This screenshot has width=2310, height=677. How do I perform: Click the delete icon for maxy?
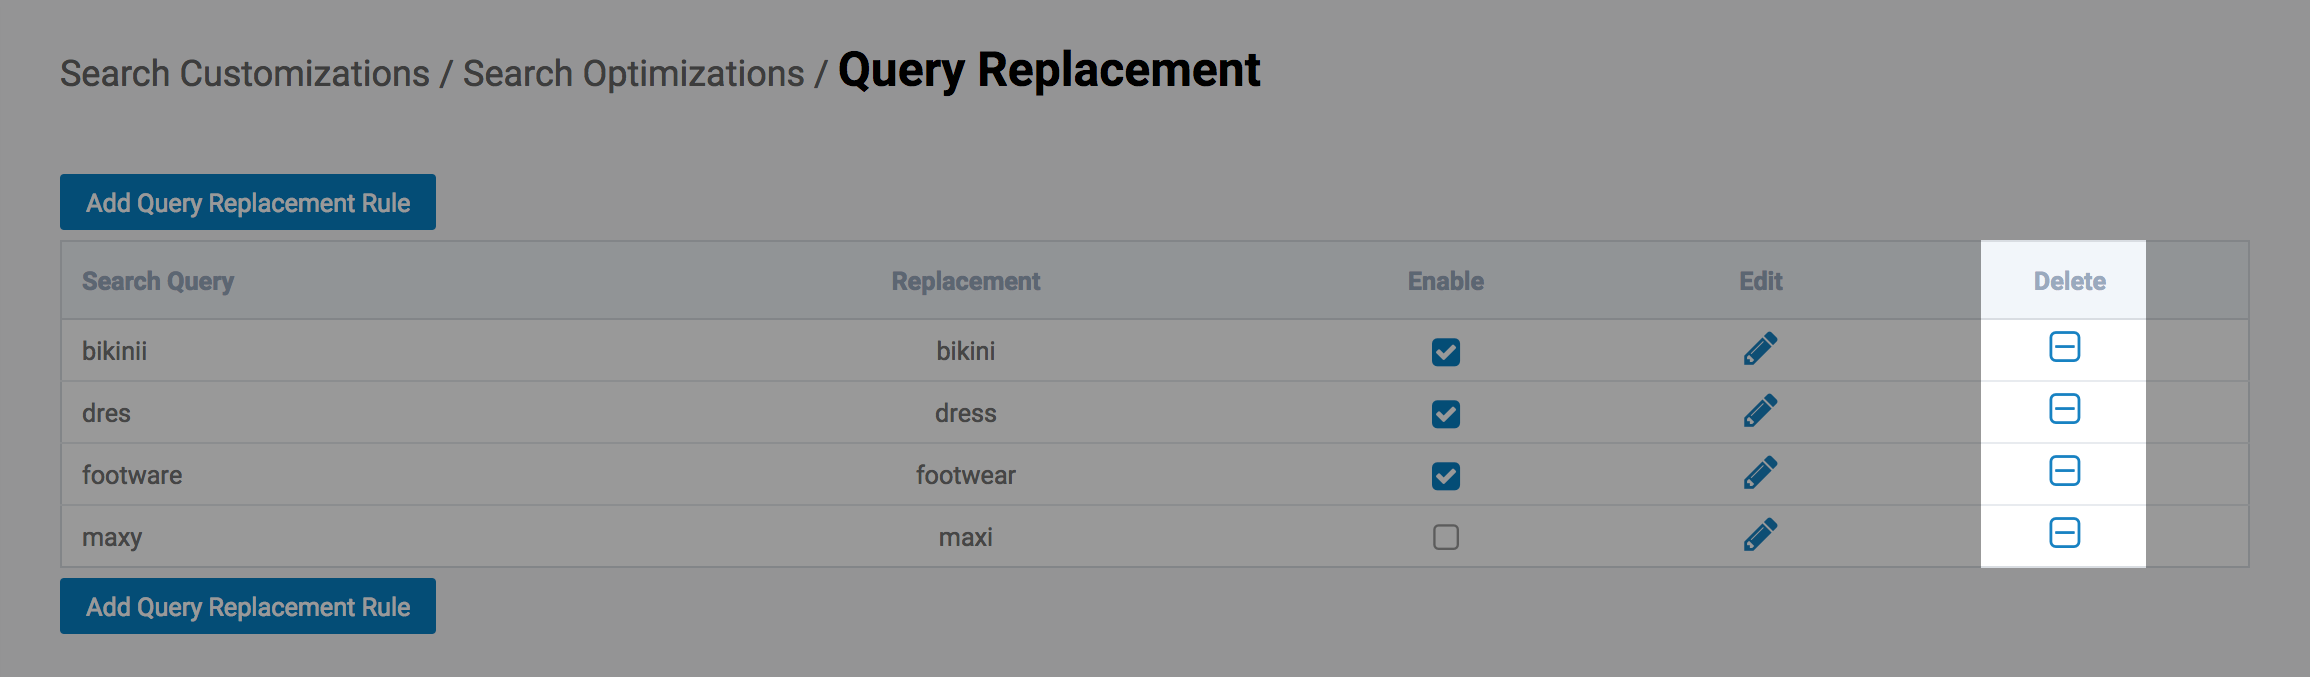2064,533
